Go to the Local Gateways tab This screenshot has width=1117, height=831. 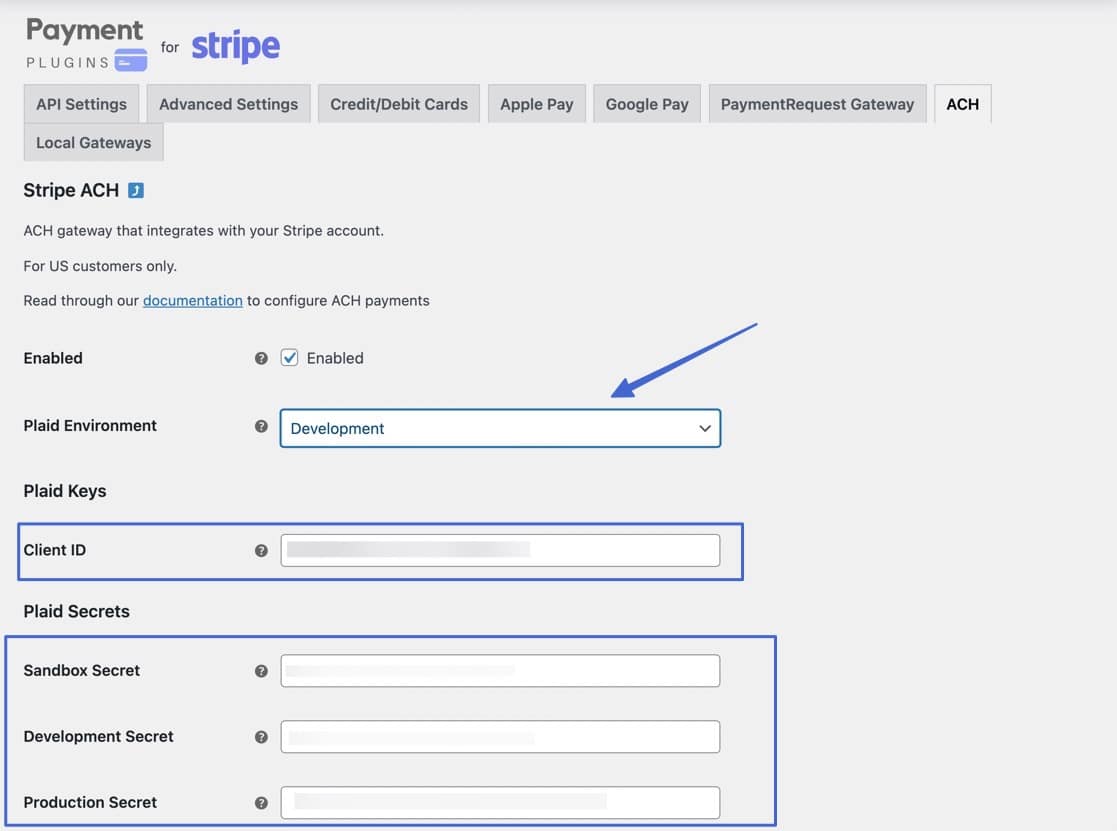pyautogui.click(x=93, y=142)
